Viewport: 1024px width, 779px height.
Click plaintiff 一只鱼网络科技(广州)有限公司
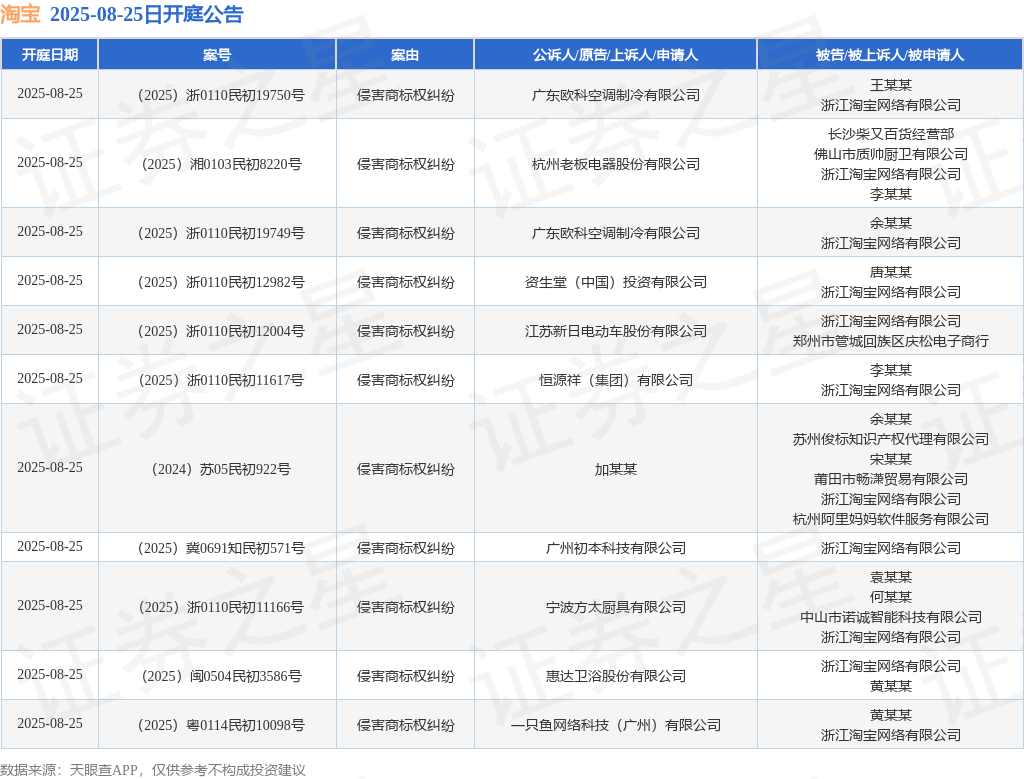[615, 725]
